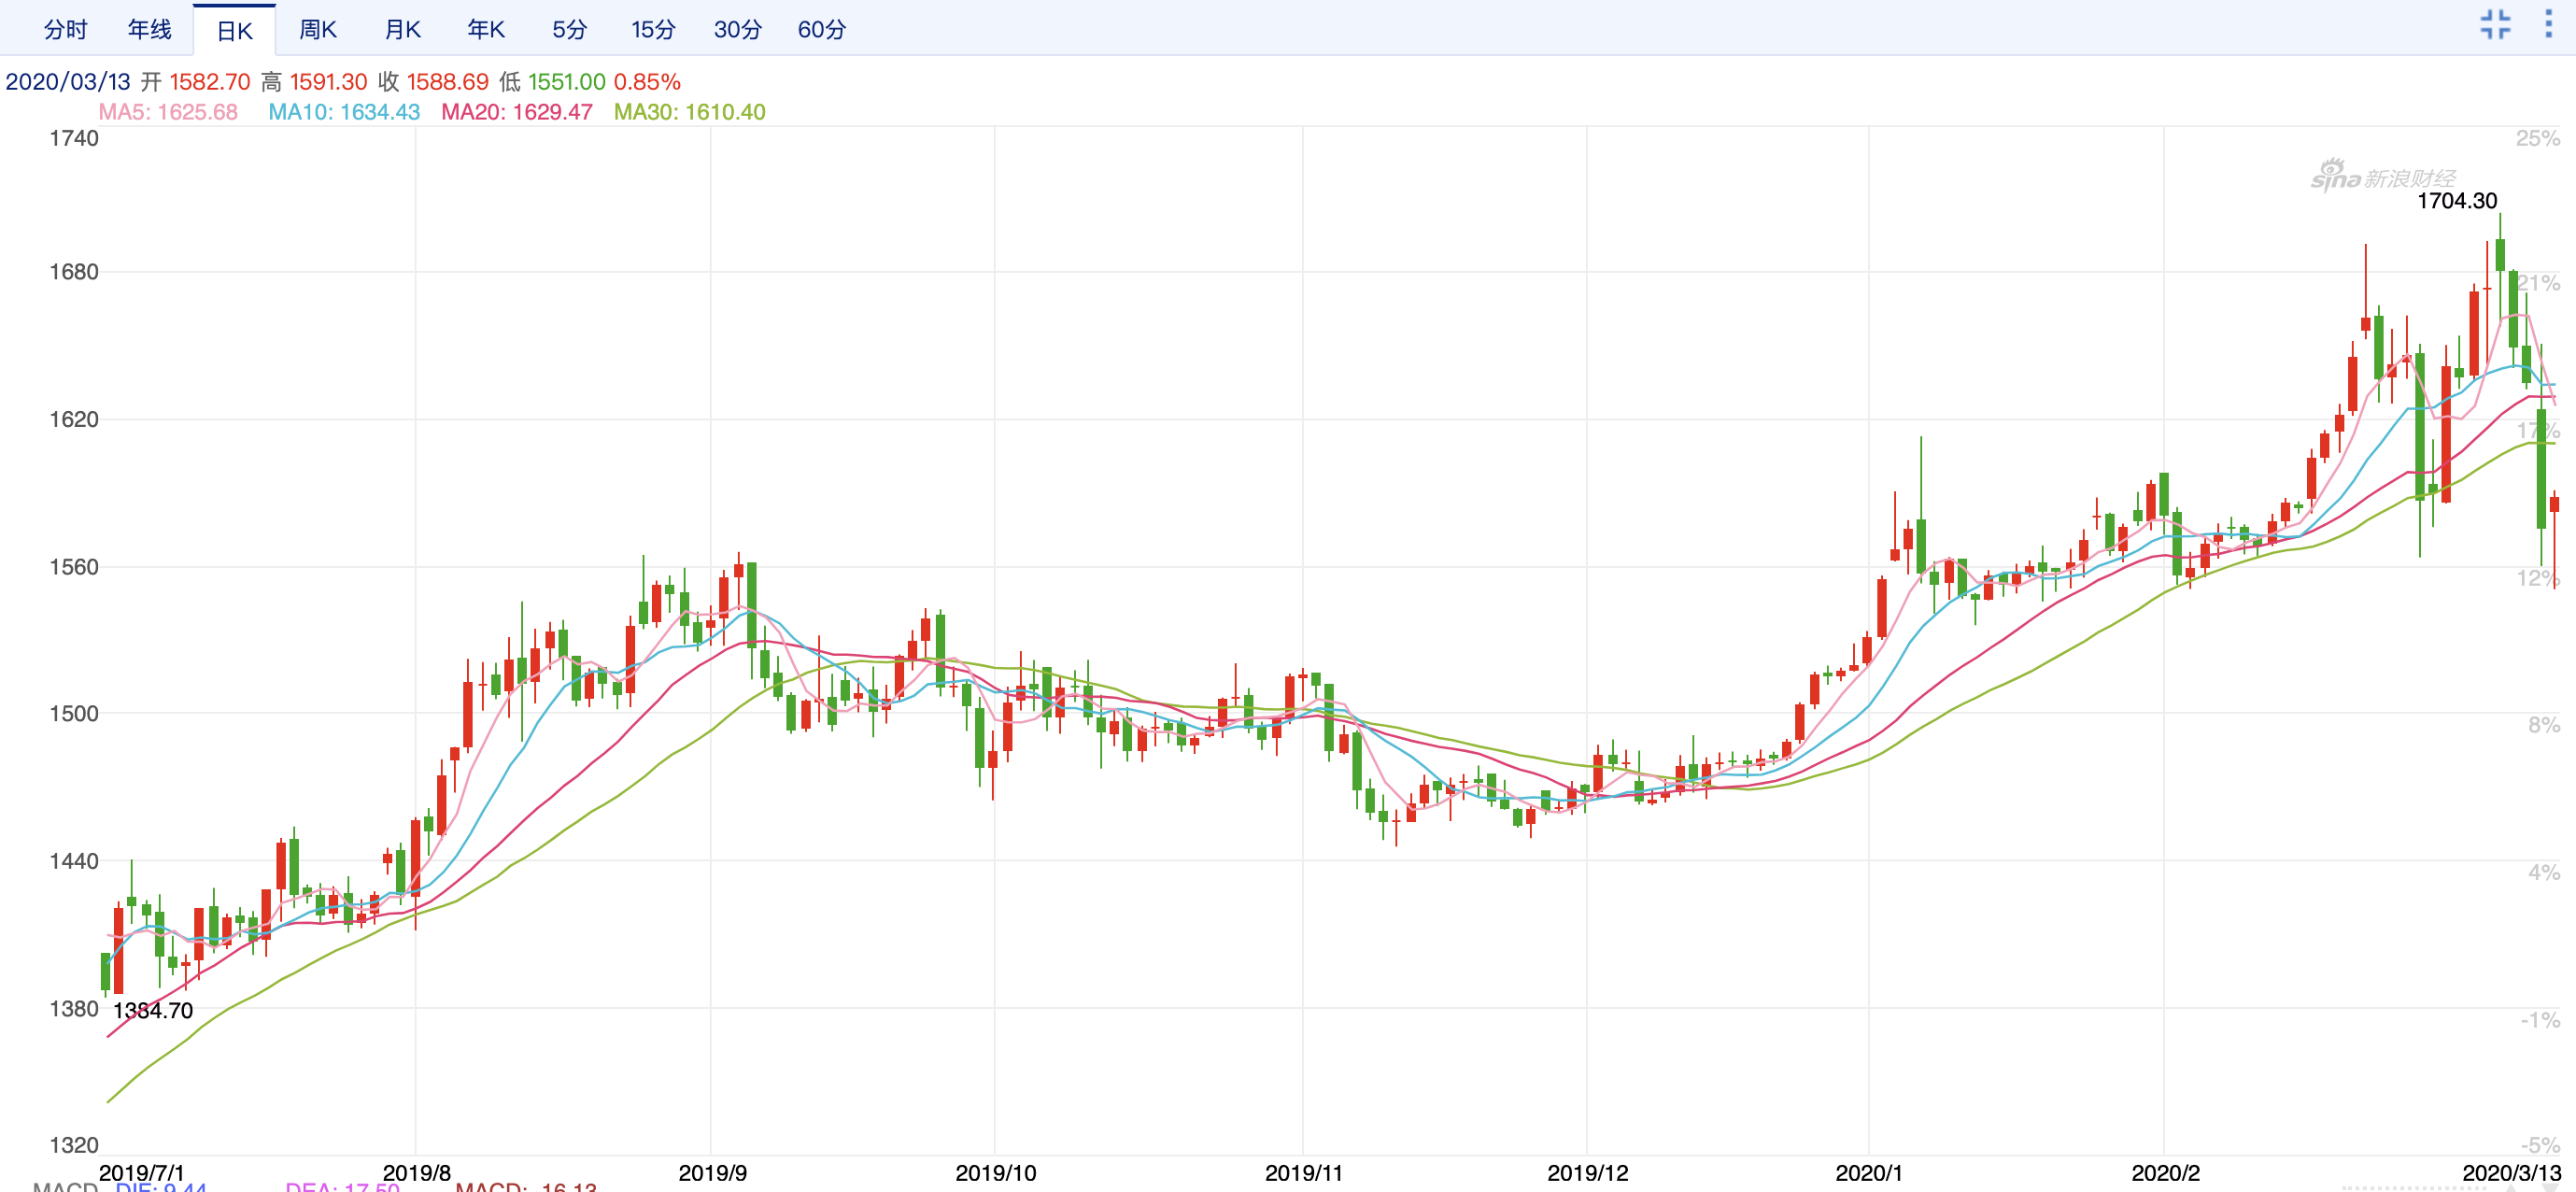Click the 1384.70 lowest price label
The width and height of the screenshot is (2576, 1192).
click(x=153, y=1011)
